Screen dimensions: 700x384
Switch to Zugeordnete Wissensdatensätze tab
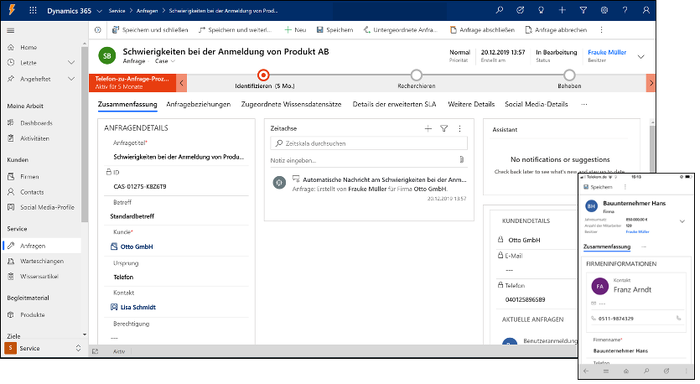[x=291, y=104]
